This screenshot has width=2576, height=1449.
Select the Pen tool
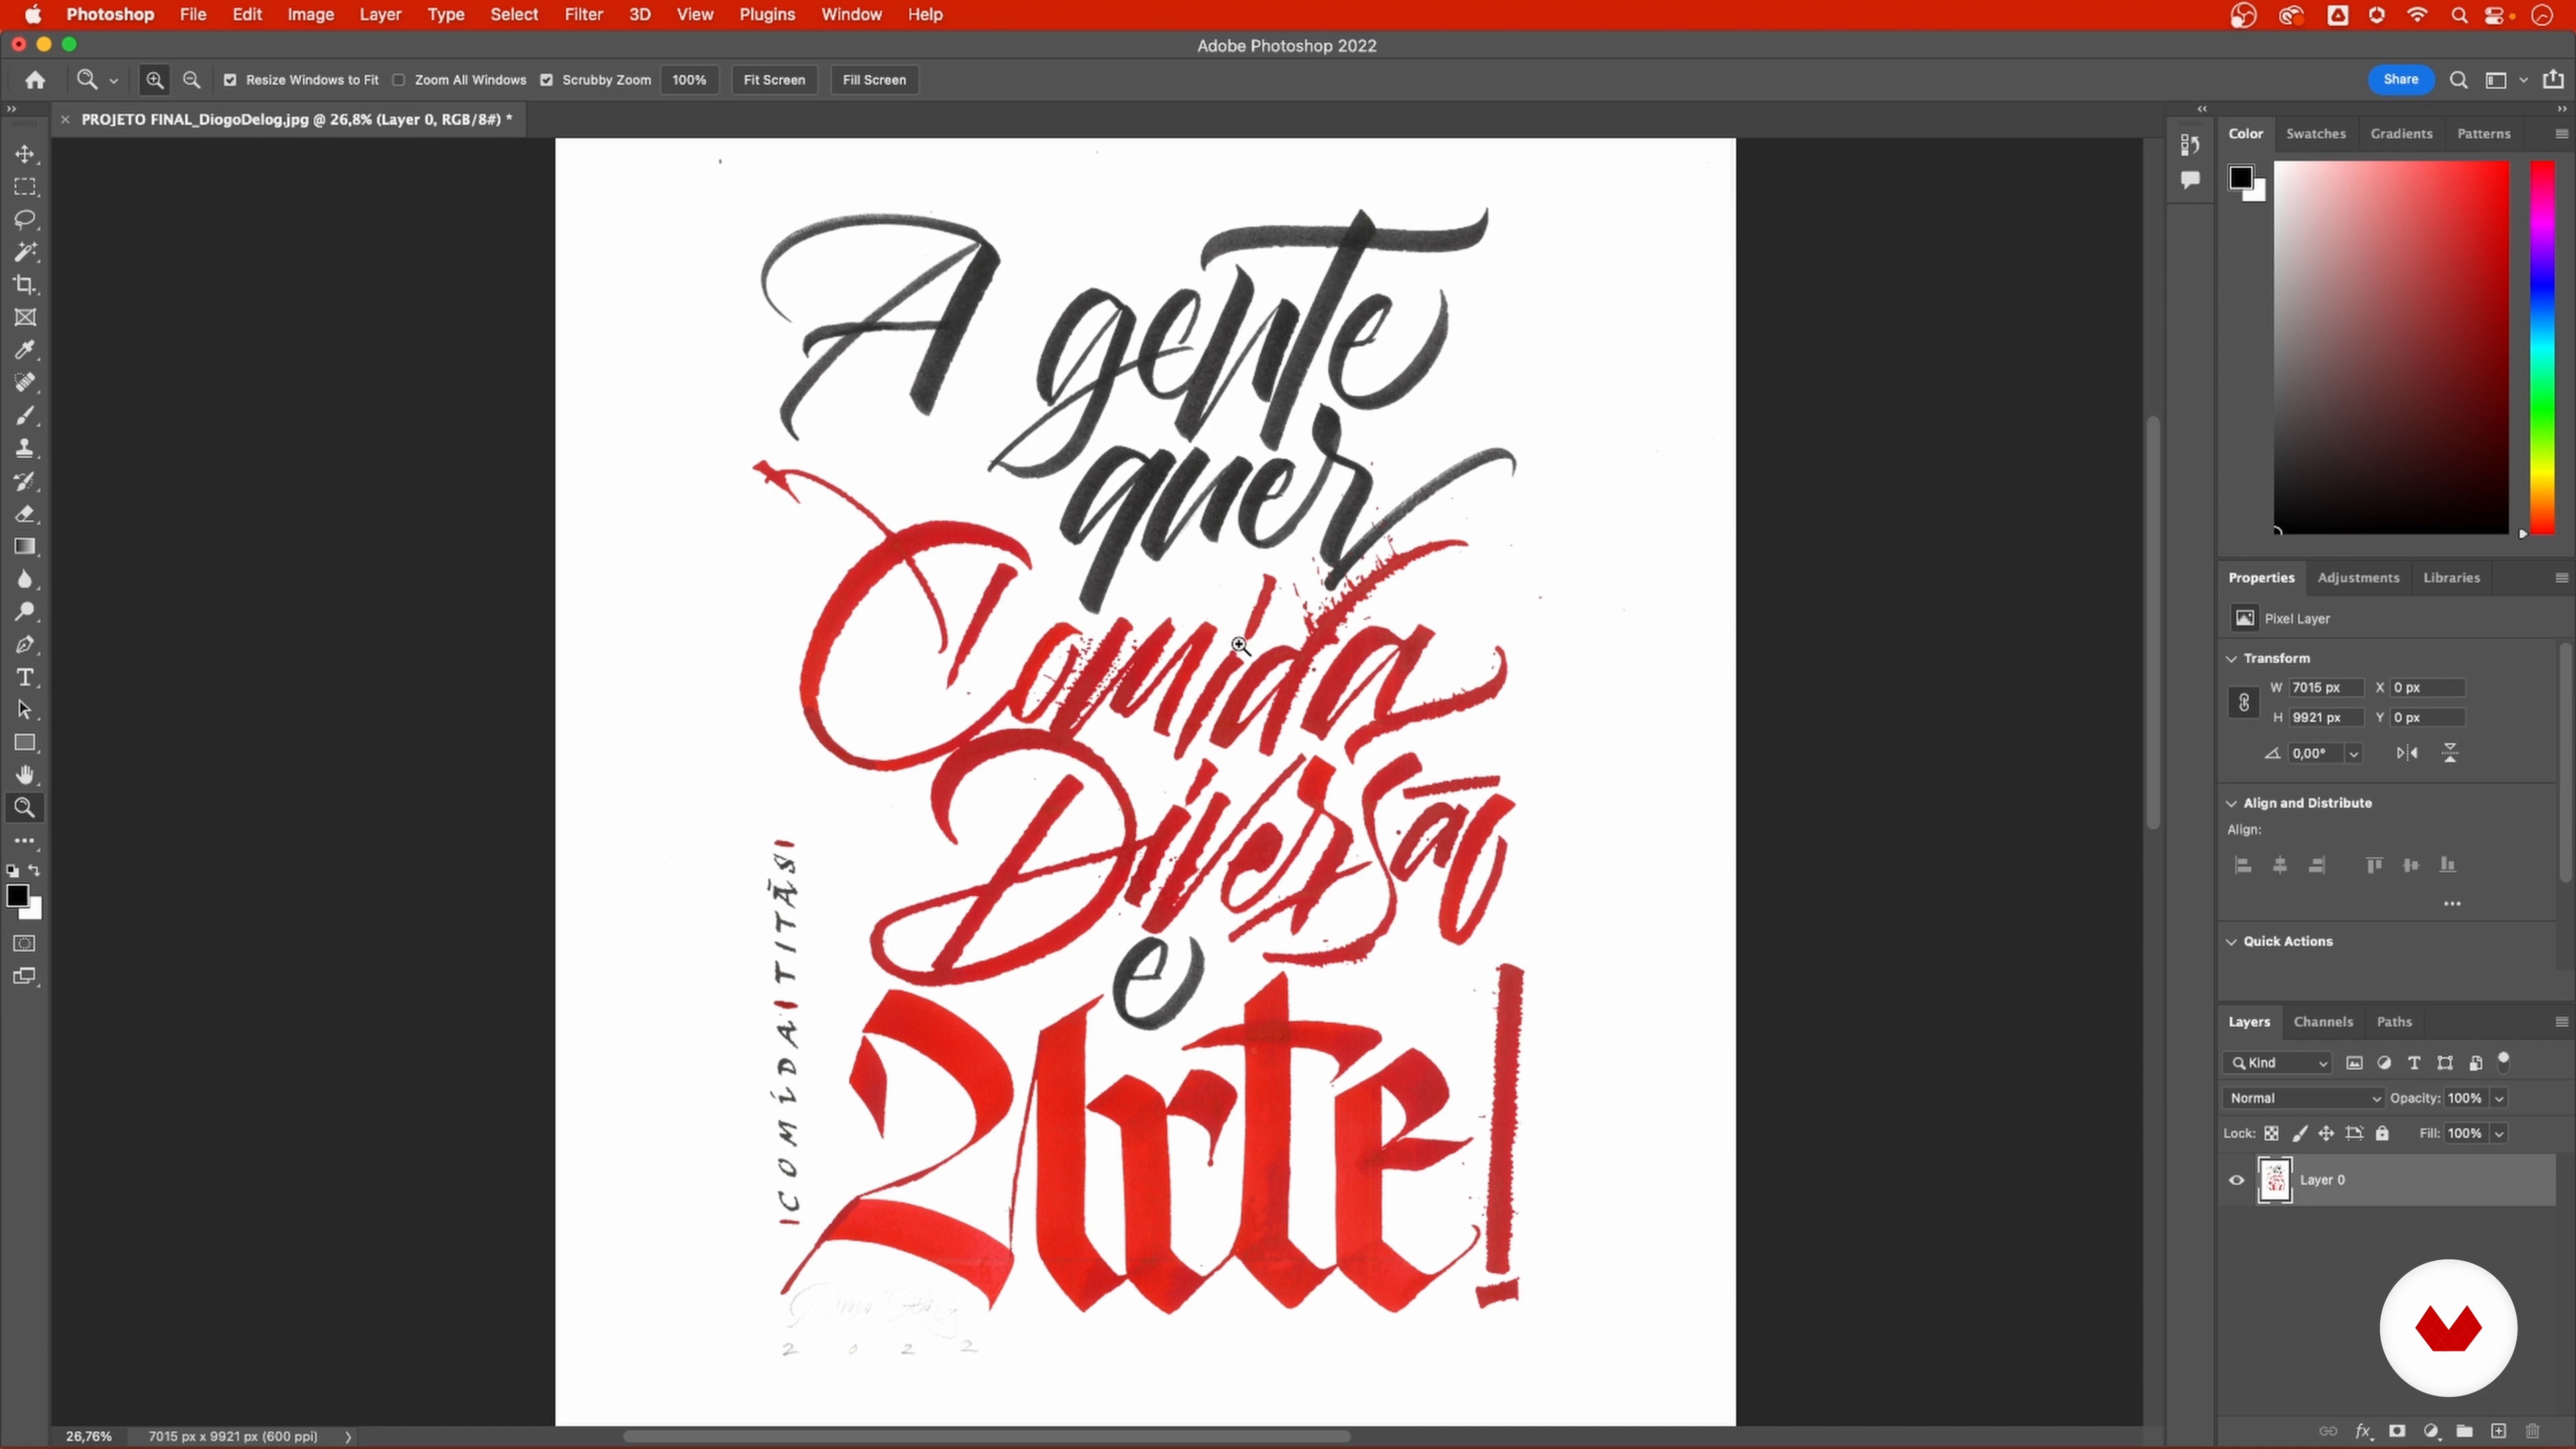[x=25, y=645]
